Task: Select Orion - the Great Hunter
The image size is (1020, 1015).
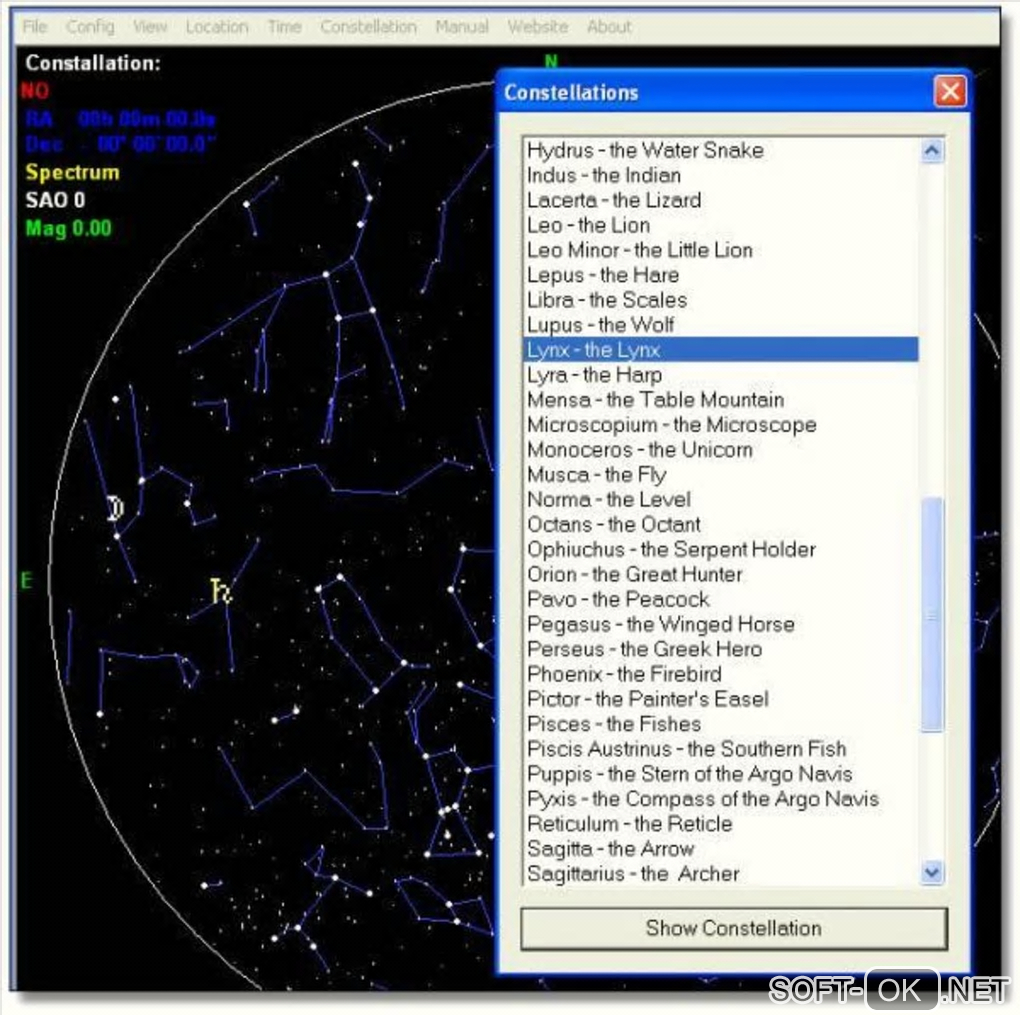Action: [720, 575]
